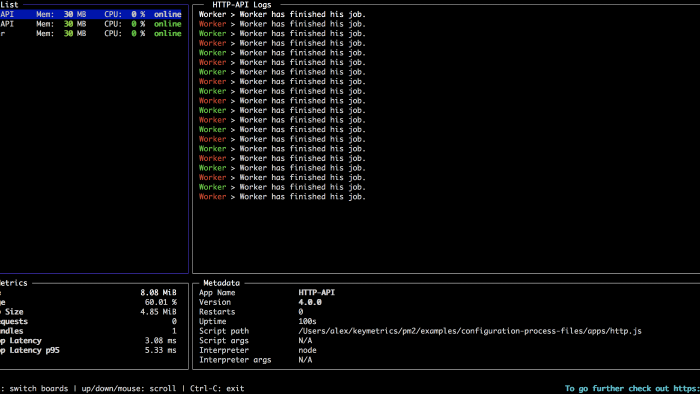The height and width of the screenshot is (394, 700).
Task: Click the 'HTTP-API' app name value
Action: tap(317, 293)
